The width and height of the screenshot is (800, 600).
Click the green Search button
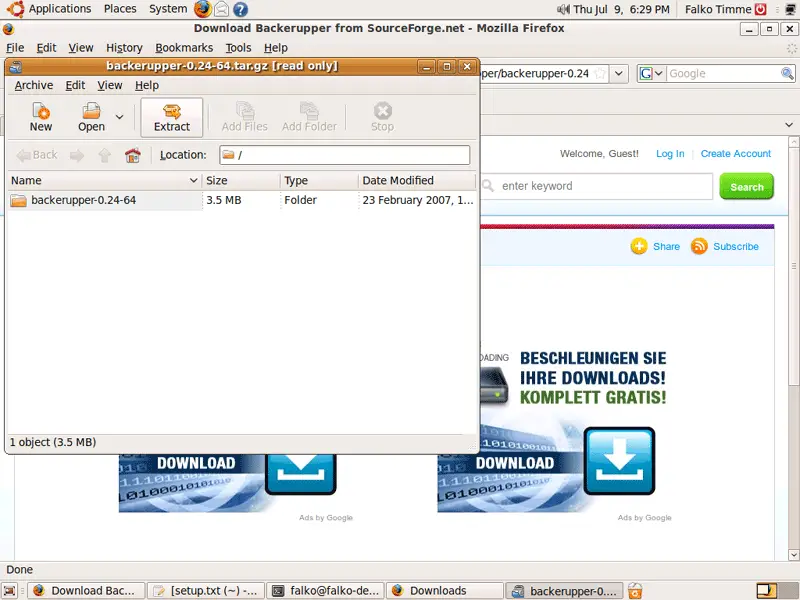click(x=746, y=186)
